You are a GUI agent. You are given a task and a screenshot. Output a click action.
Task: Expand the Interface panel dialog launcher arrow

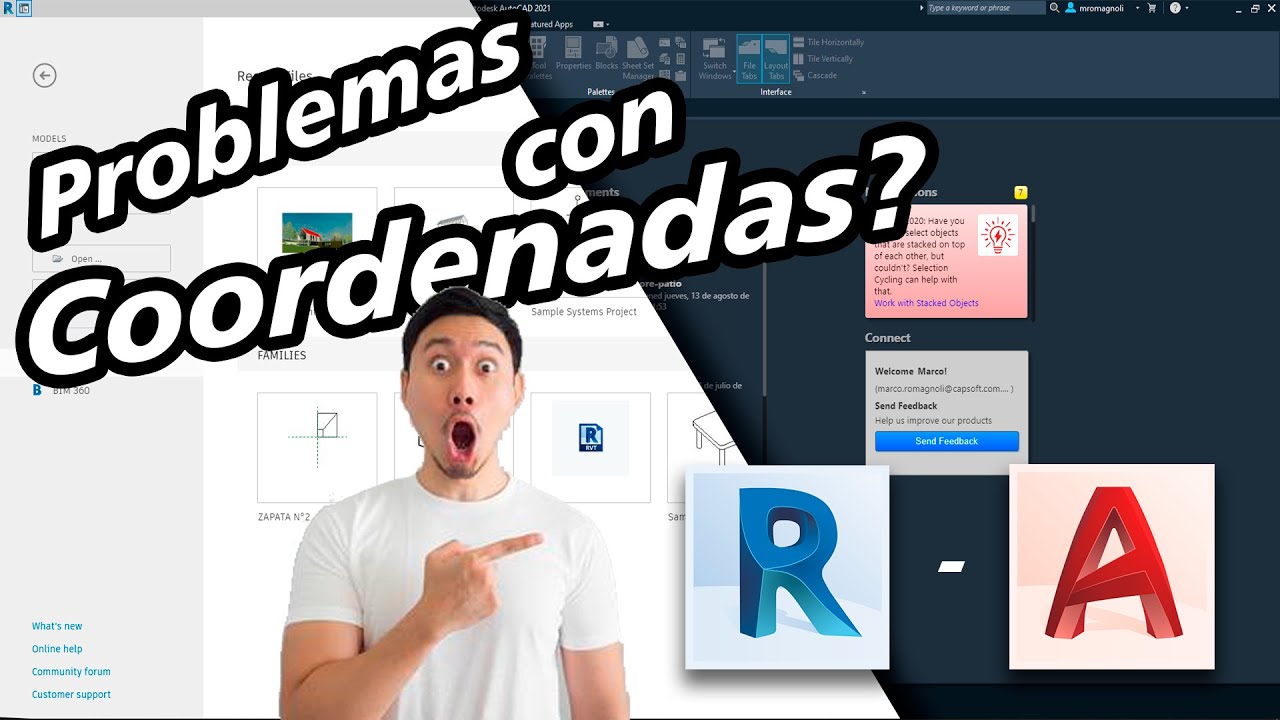point(864,92)
